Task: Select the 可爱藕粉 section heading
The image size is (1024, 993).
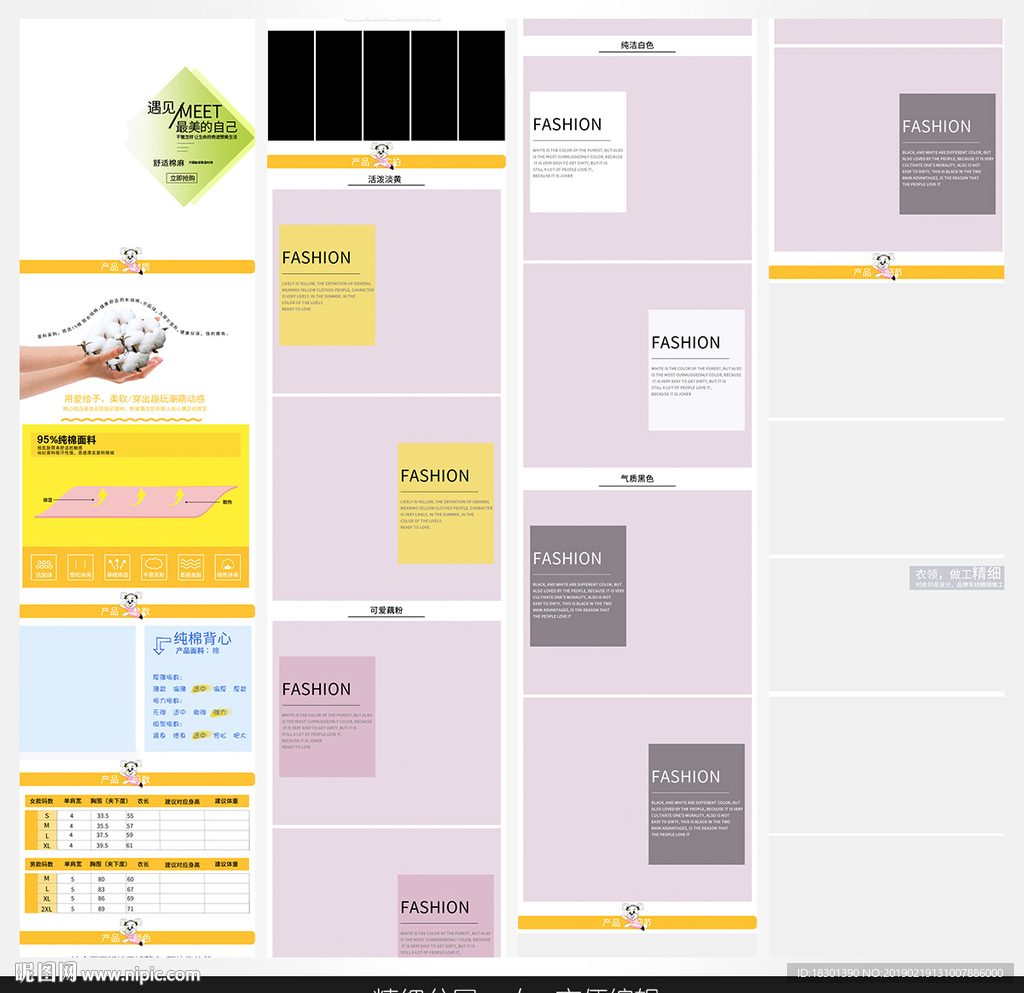Action: [x=386, y=610]
